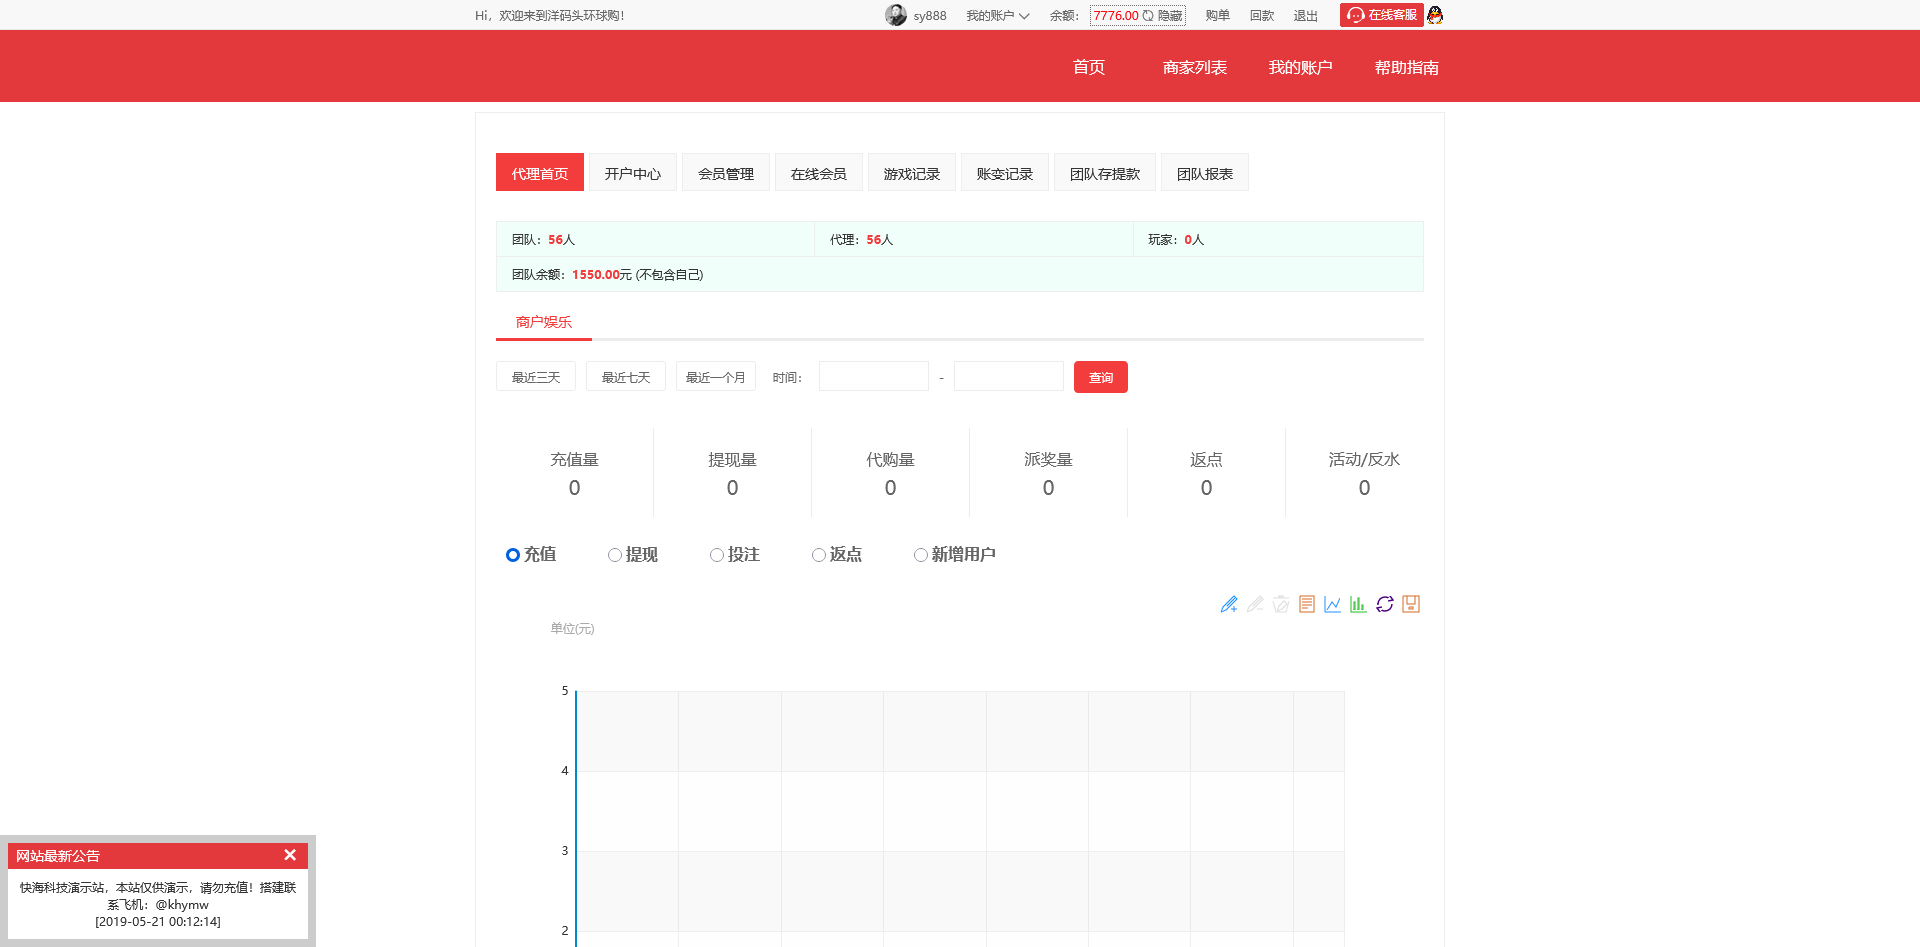
Task: Switch chart to bar chart icon
Action: [x=1358, y=604]
